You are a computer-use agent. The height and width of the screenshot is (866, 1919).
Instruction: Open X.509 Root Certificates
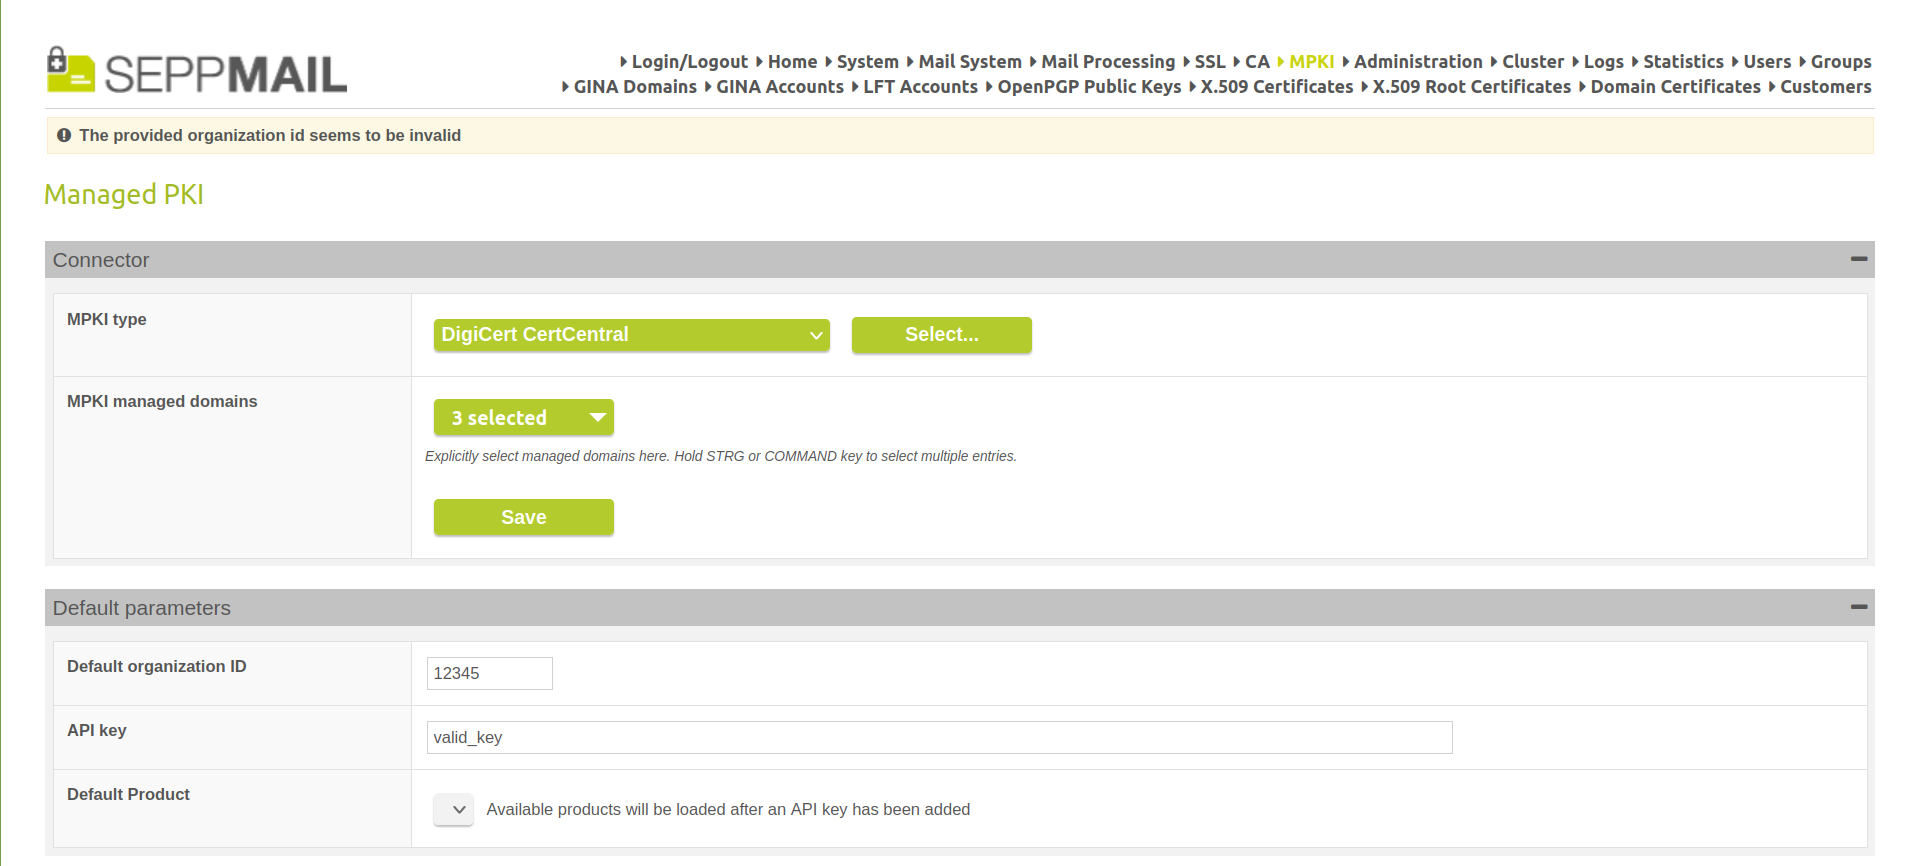pyautogui.click(x=1472, y=87)
